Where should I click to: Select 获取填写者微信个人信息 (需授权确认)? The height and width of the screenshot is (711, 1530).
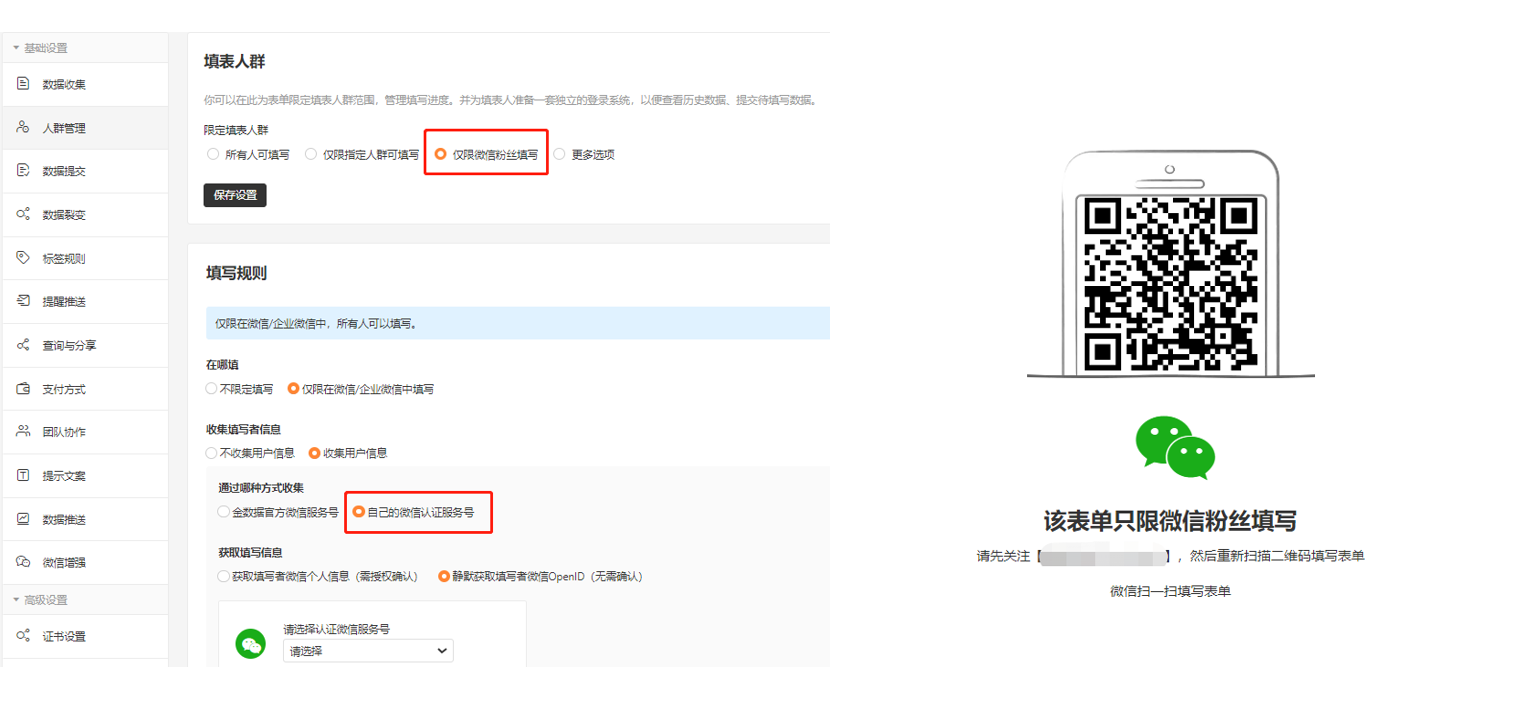coord(223,577)
